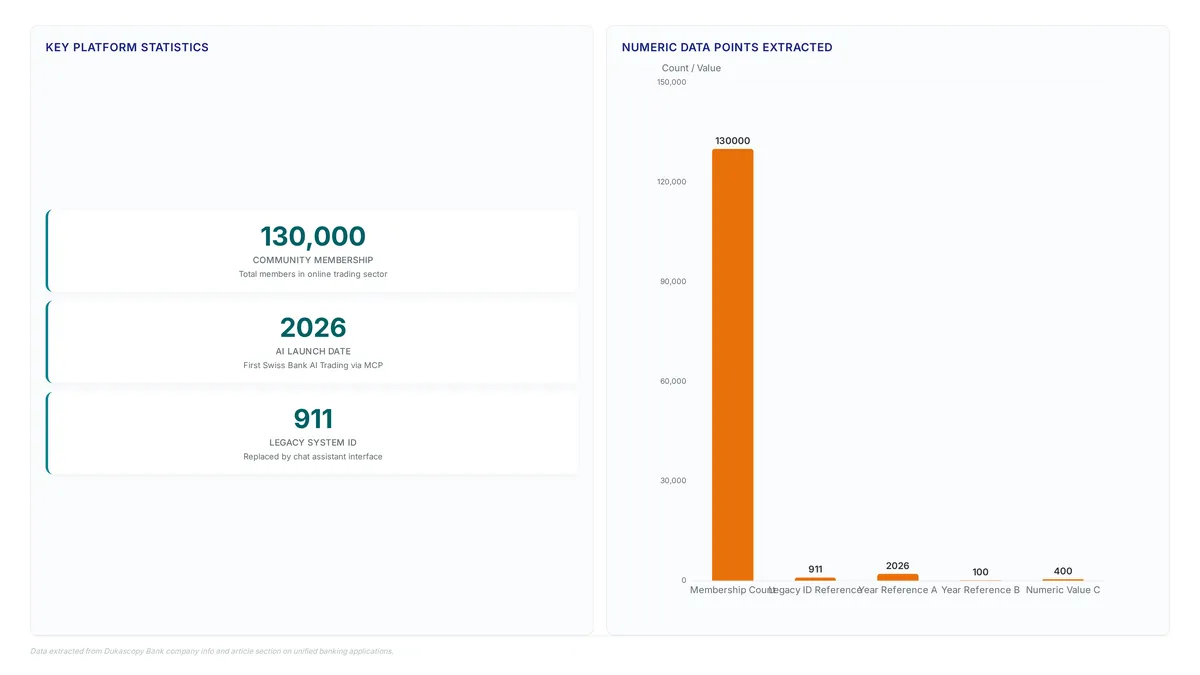Click the Legacy System ID label
Viewport: 1200px width, 675px height.
tap(313, 442)
